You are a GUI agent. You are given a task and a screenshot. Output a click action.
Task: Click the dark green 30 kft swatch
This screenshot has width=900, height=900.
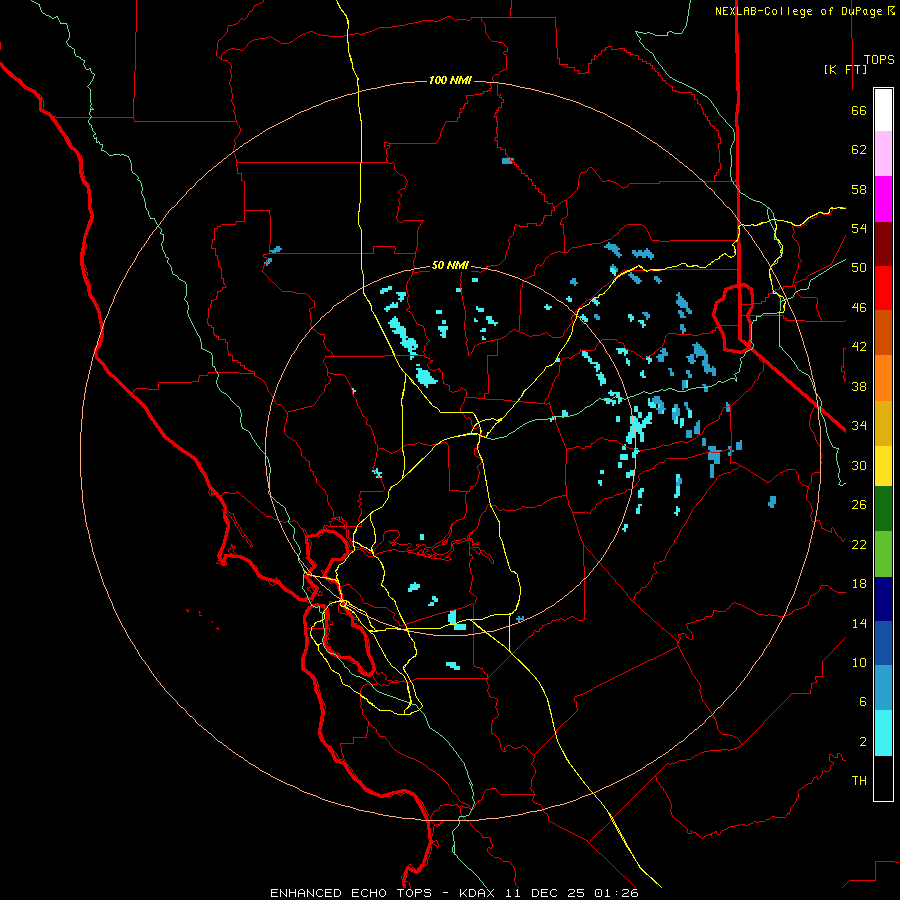[883, 509]
